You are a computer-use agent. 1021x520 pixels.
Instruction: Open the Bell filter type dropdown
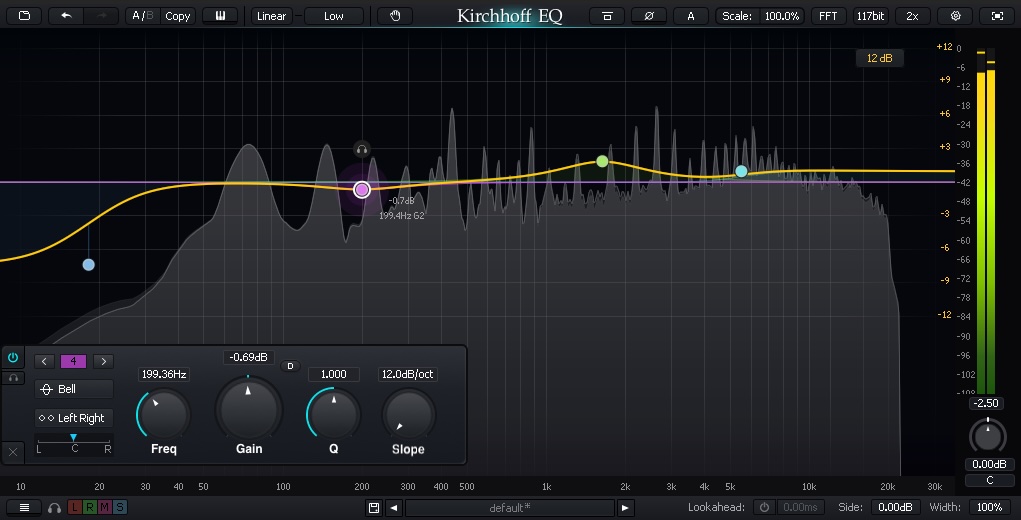(x=74, y=389)
